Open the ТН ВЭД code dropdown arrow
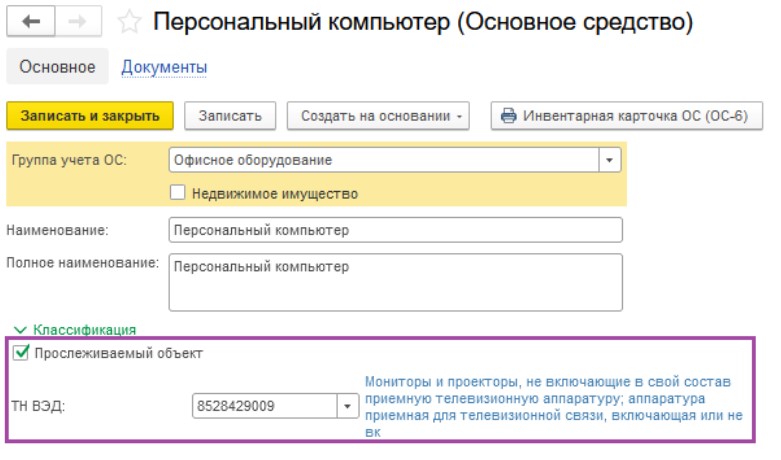The height and width of the screenshot is (460, 781). [347, 406]
